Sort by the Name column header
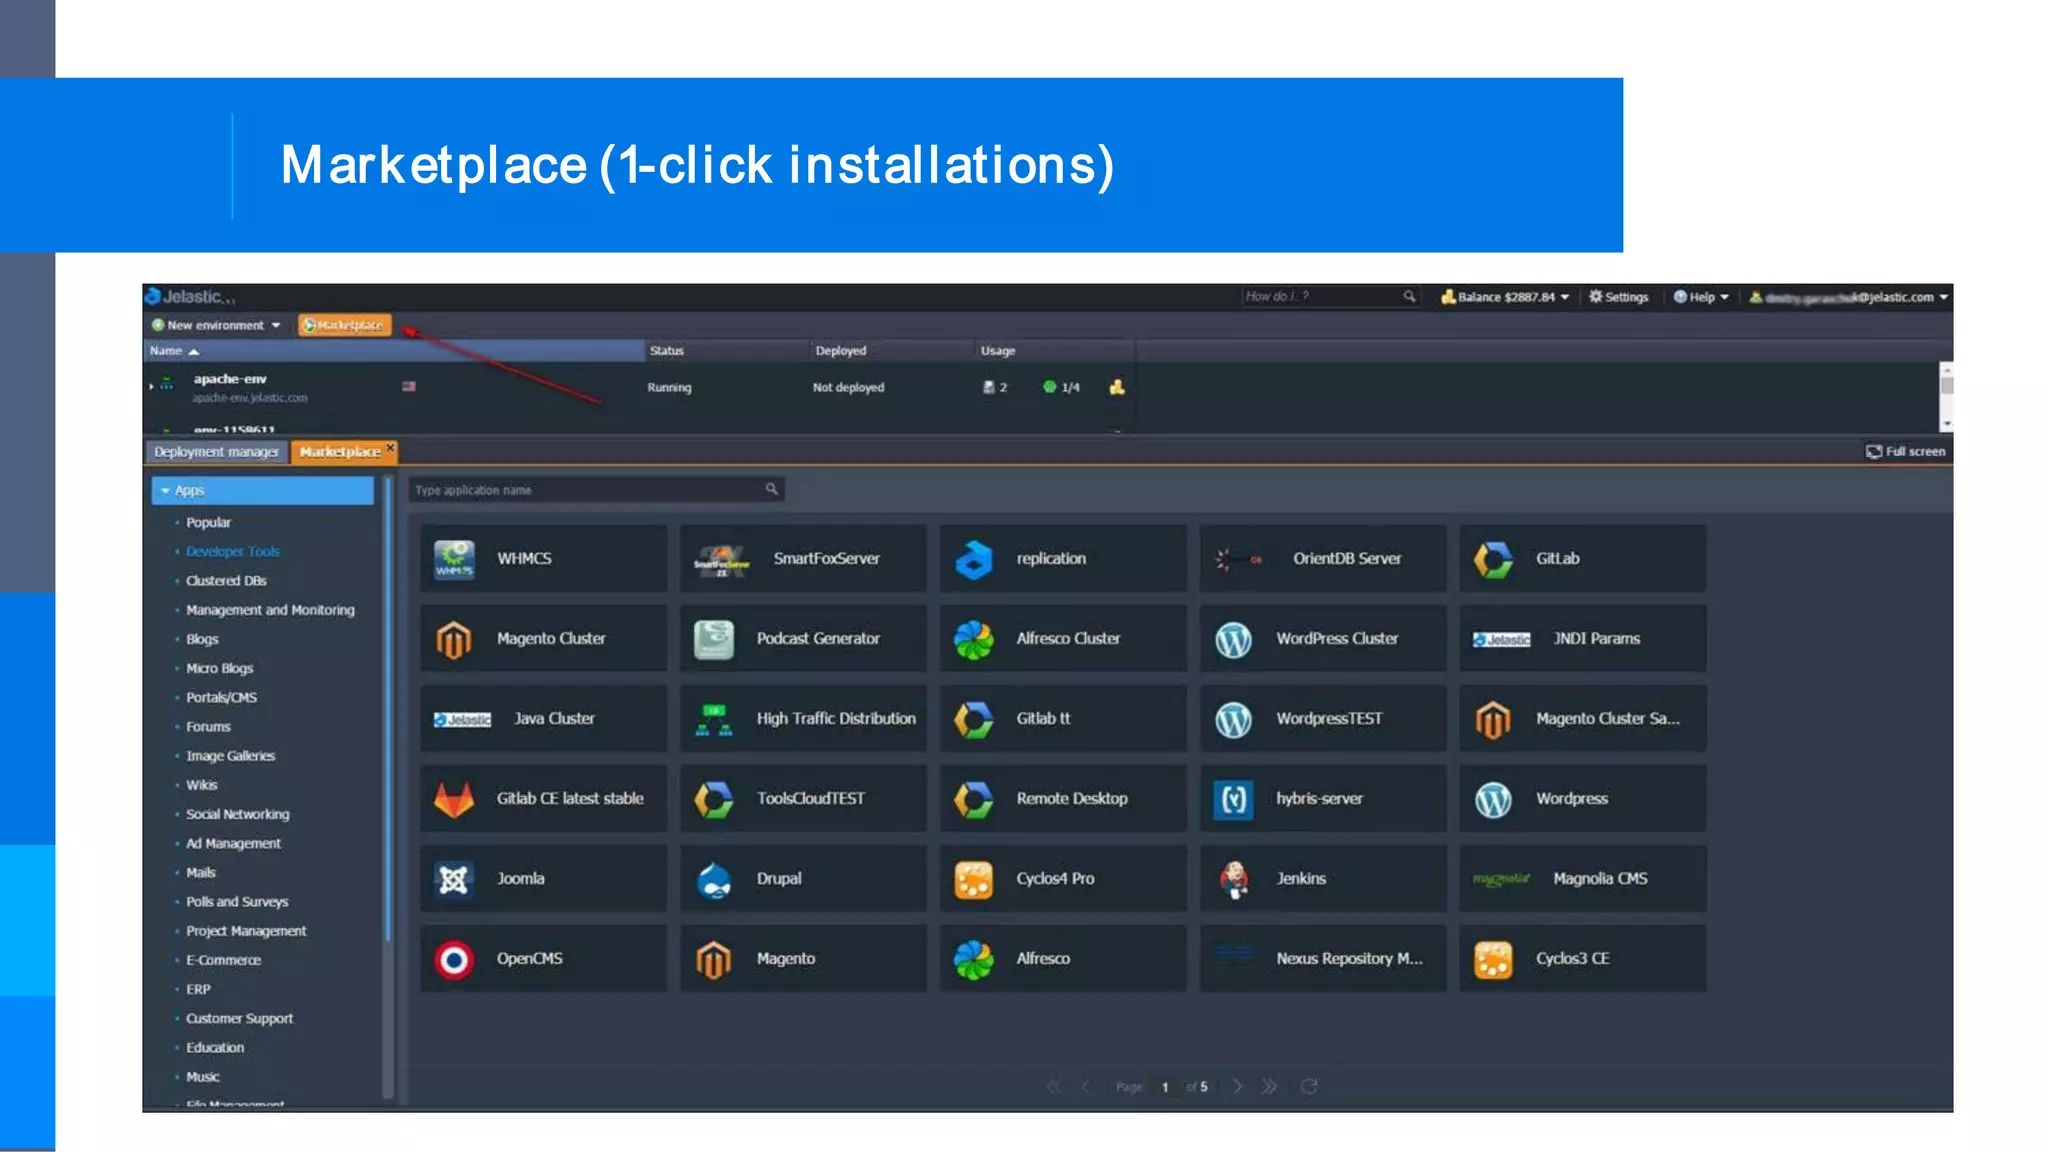The image size is (2048, 1152). [x=394, y=351]
